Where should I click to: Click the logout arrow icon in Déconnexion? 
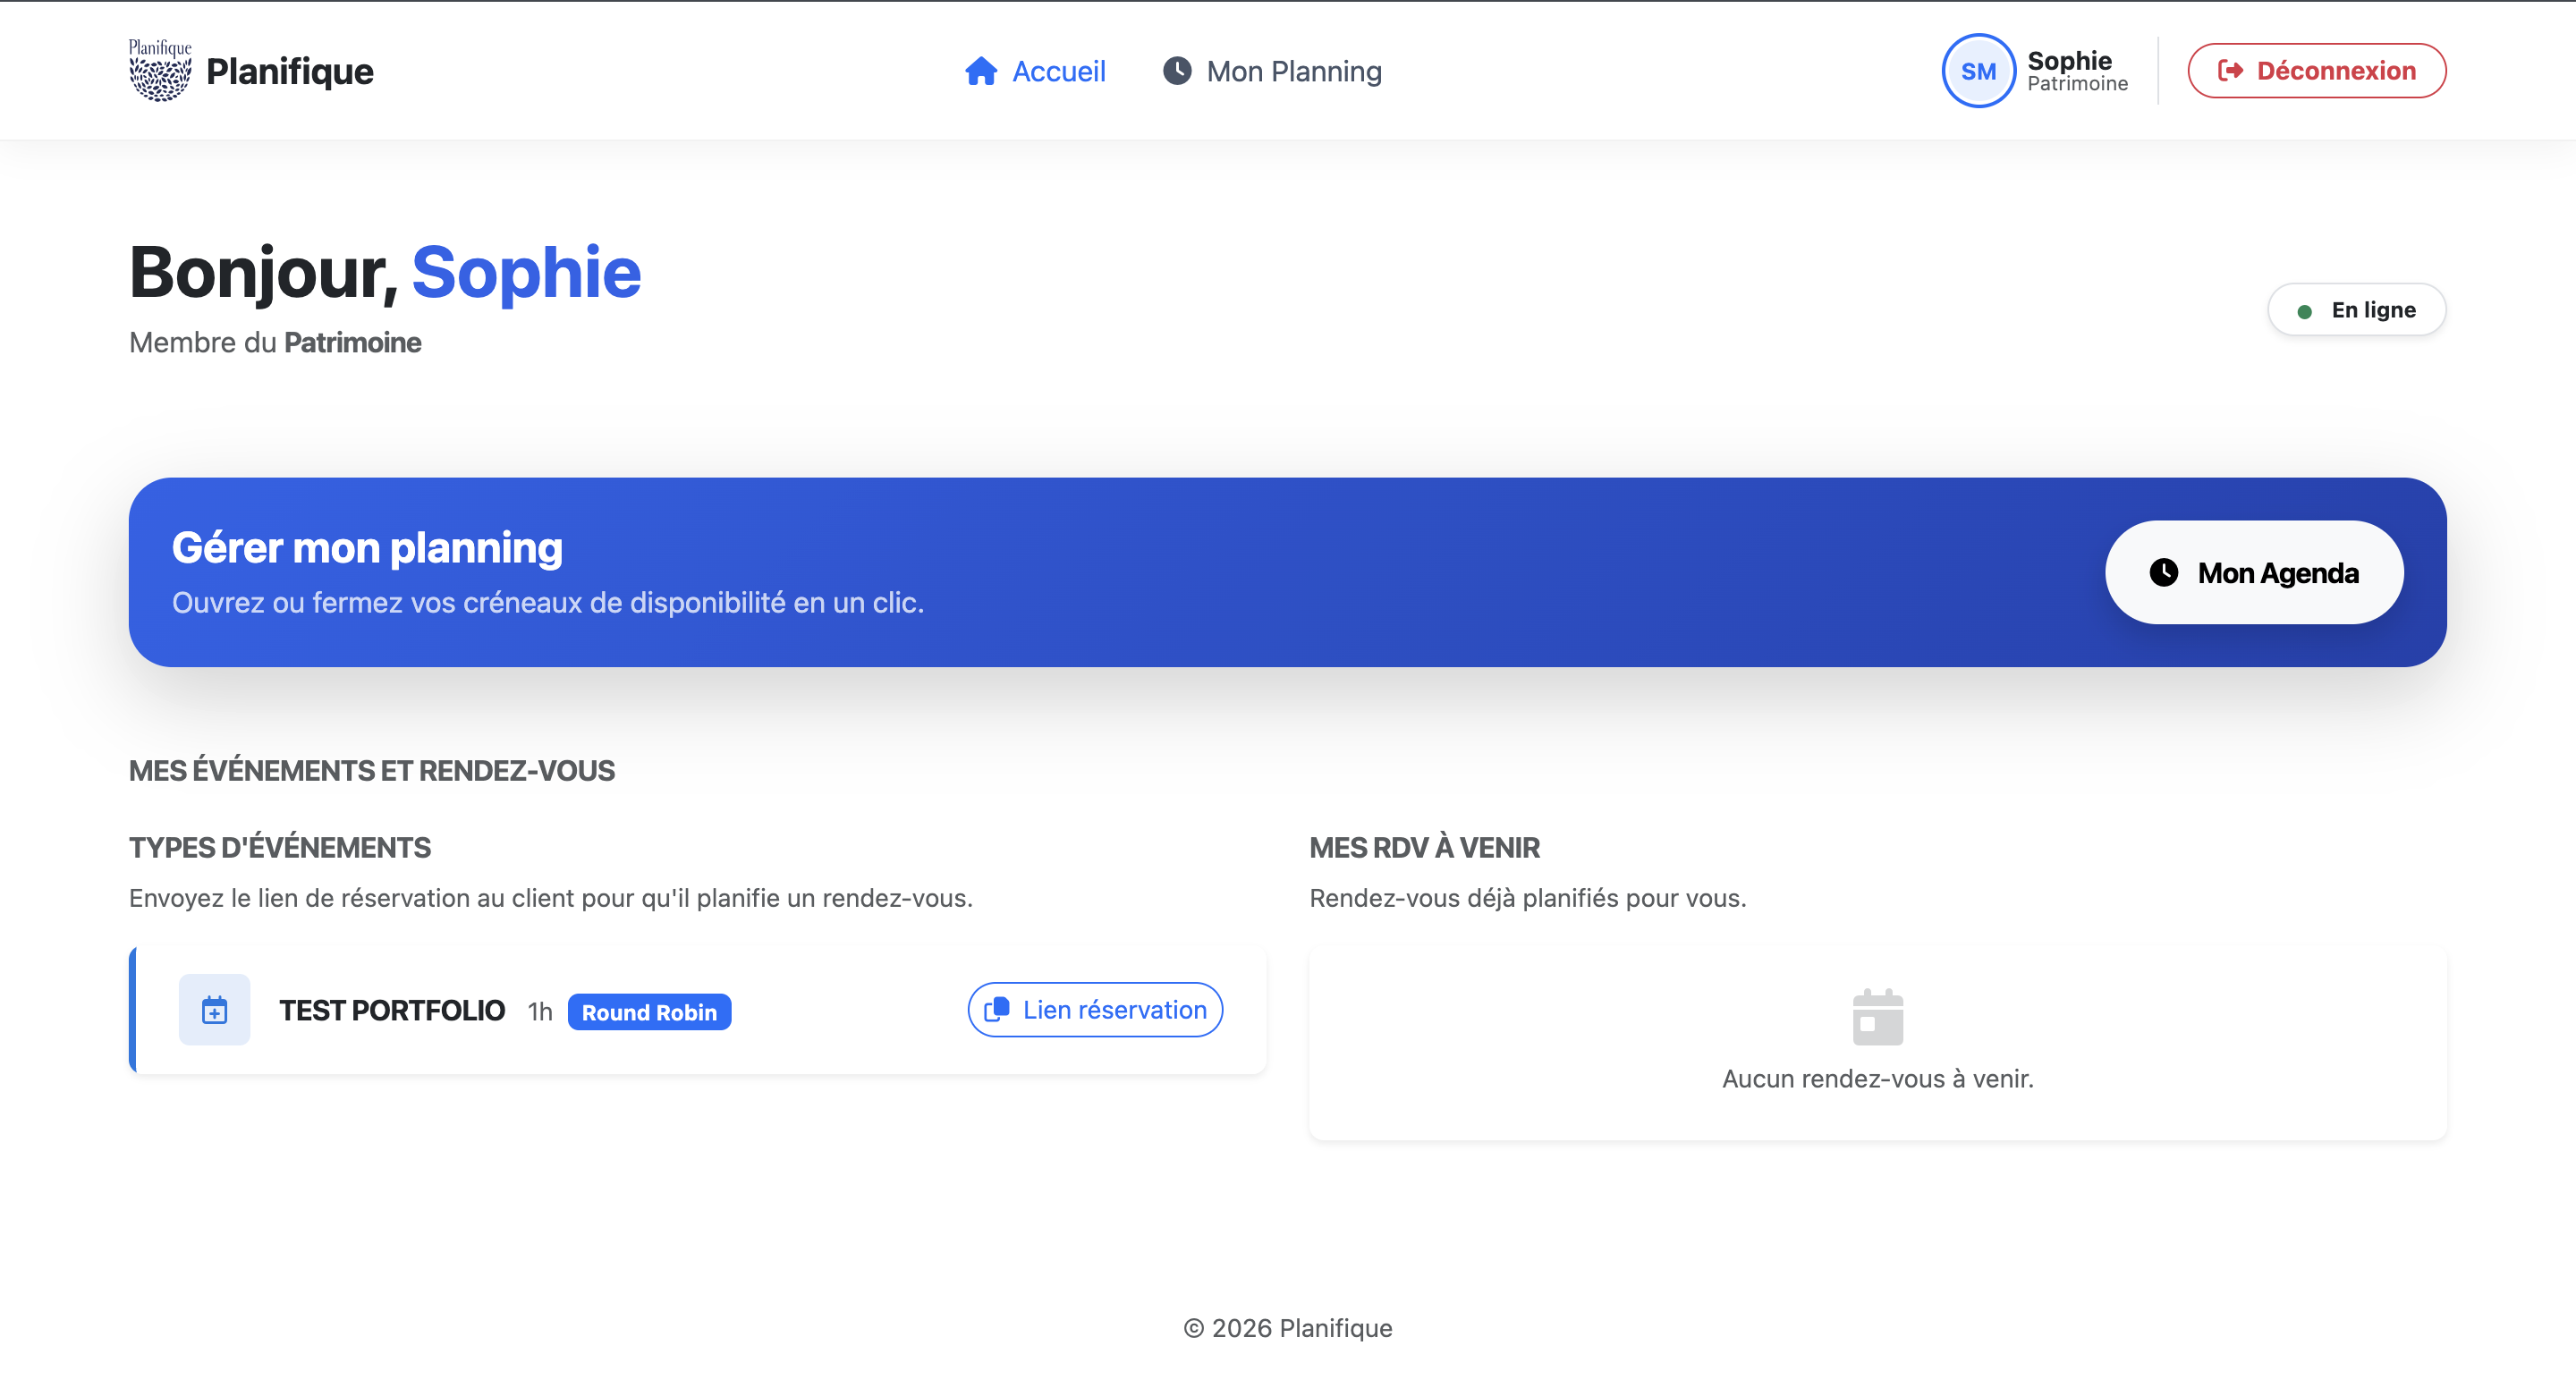coord(2230,71)
